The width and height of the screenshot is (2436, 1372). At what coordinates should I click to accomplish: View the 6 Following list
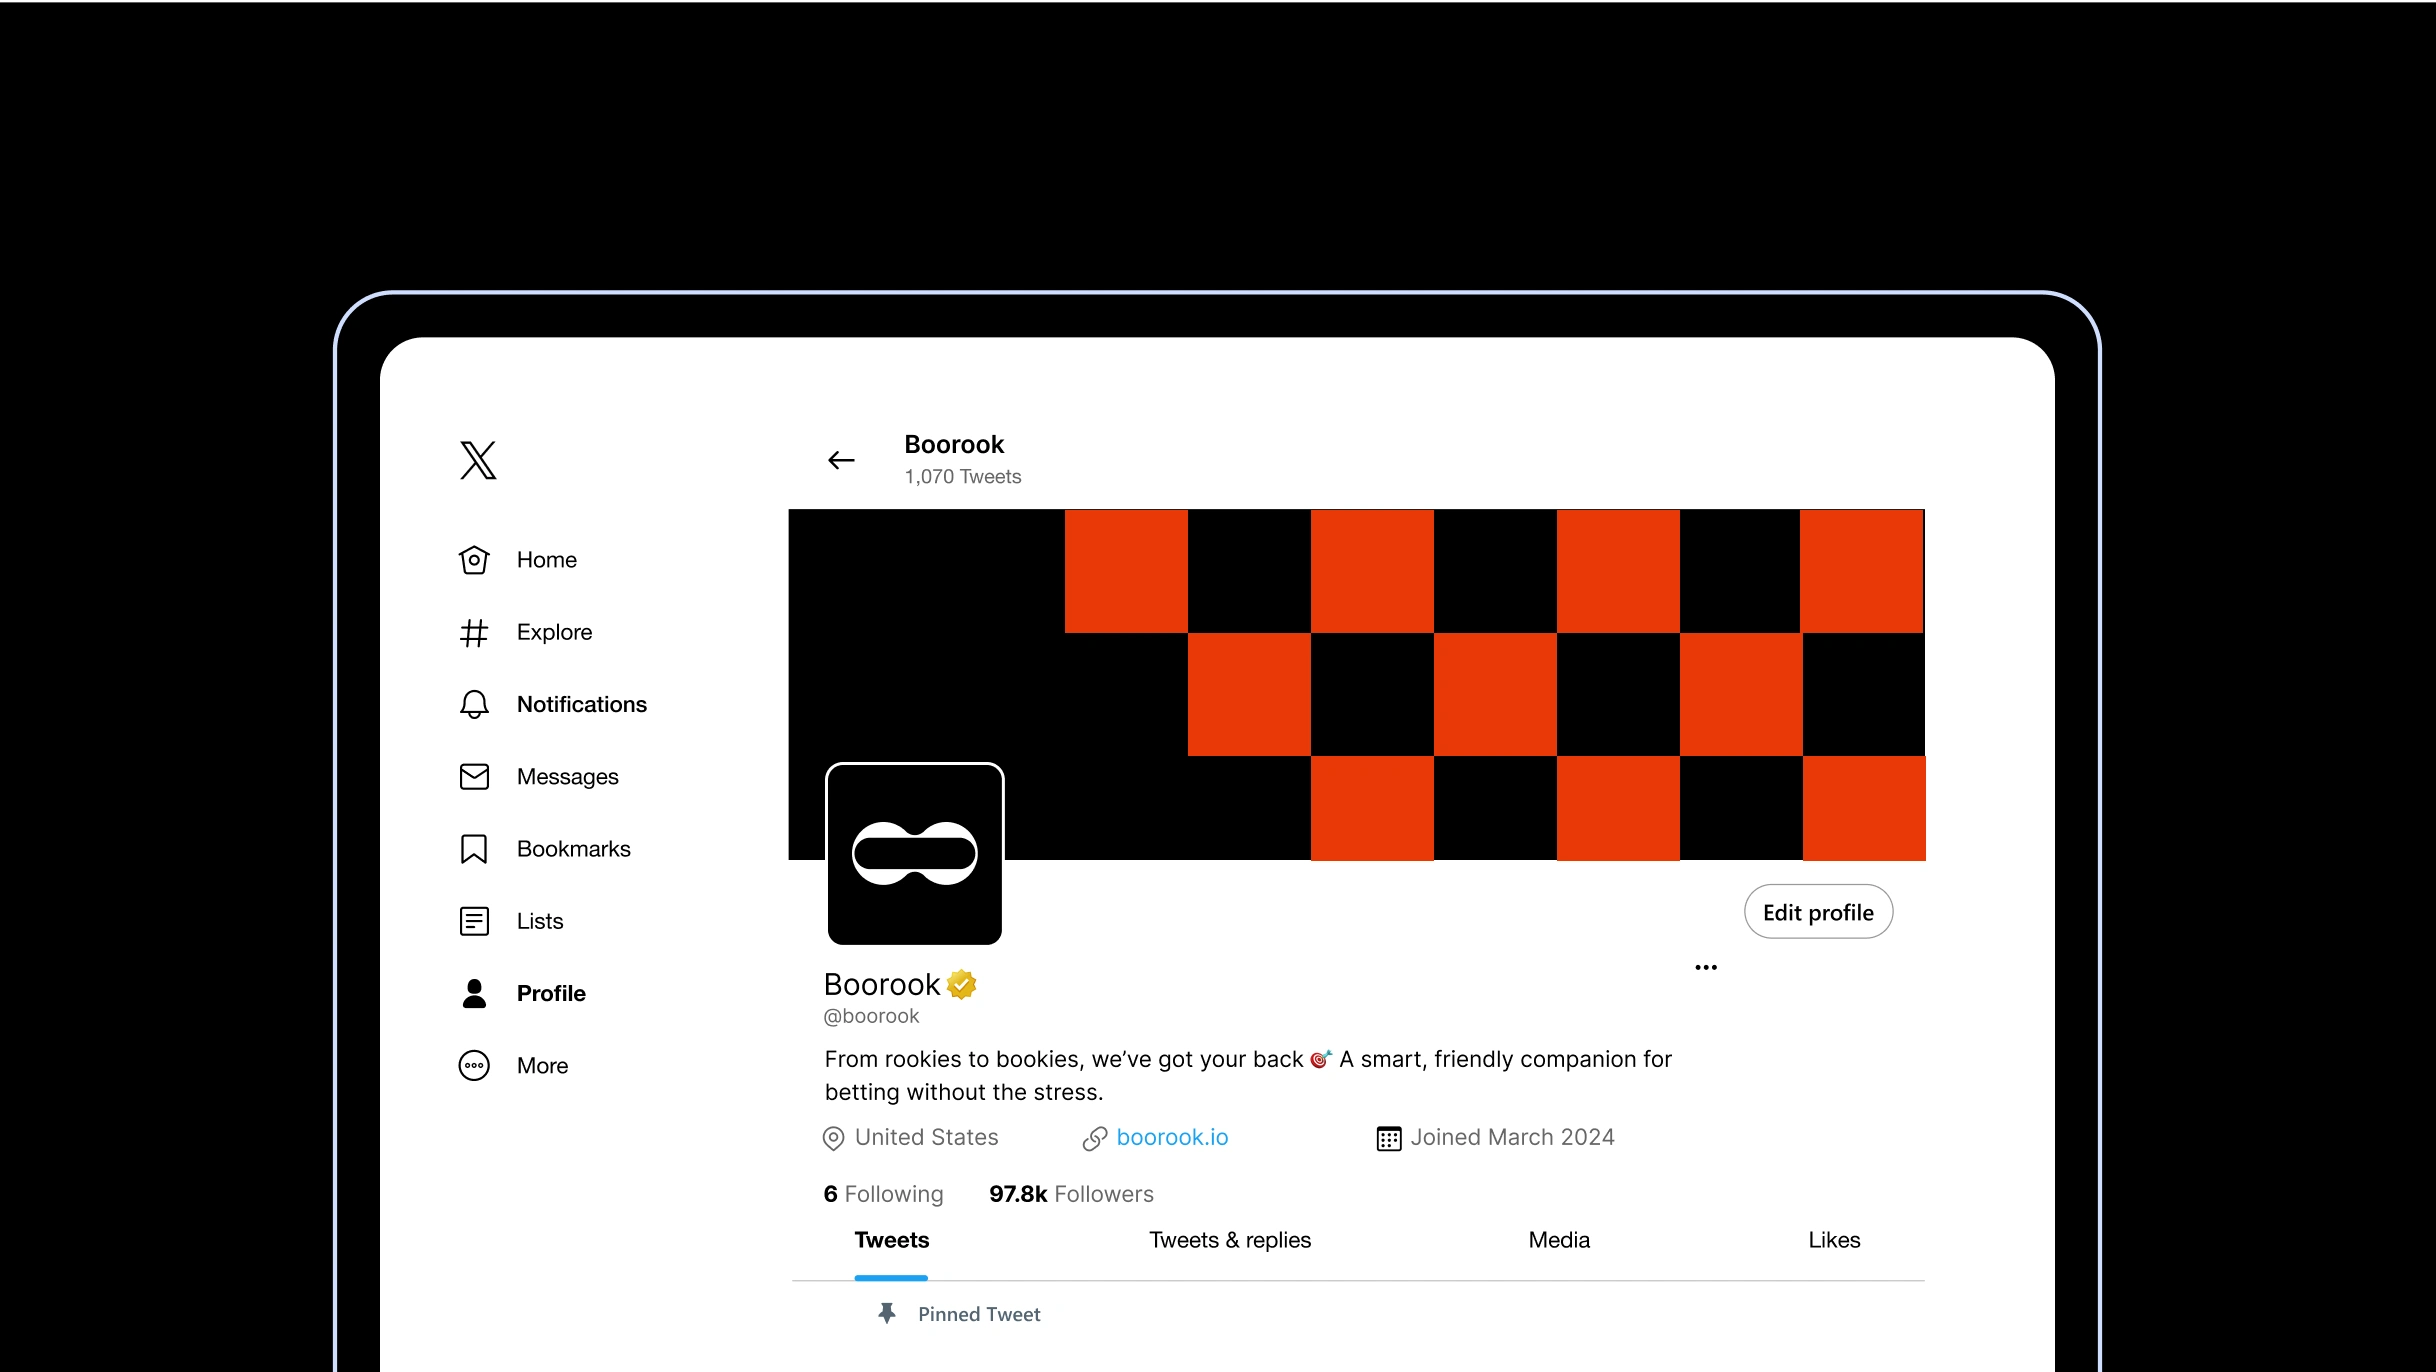883,1194
